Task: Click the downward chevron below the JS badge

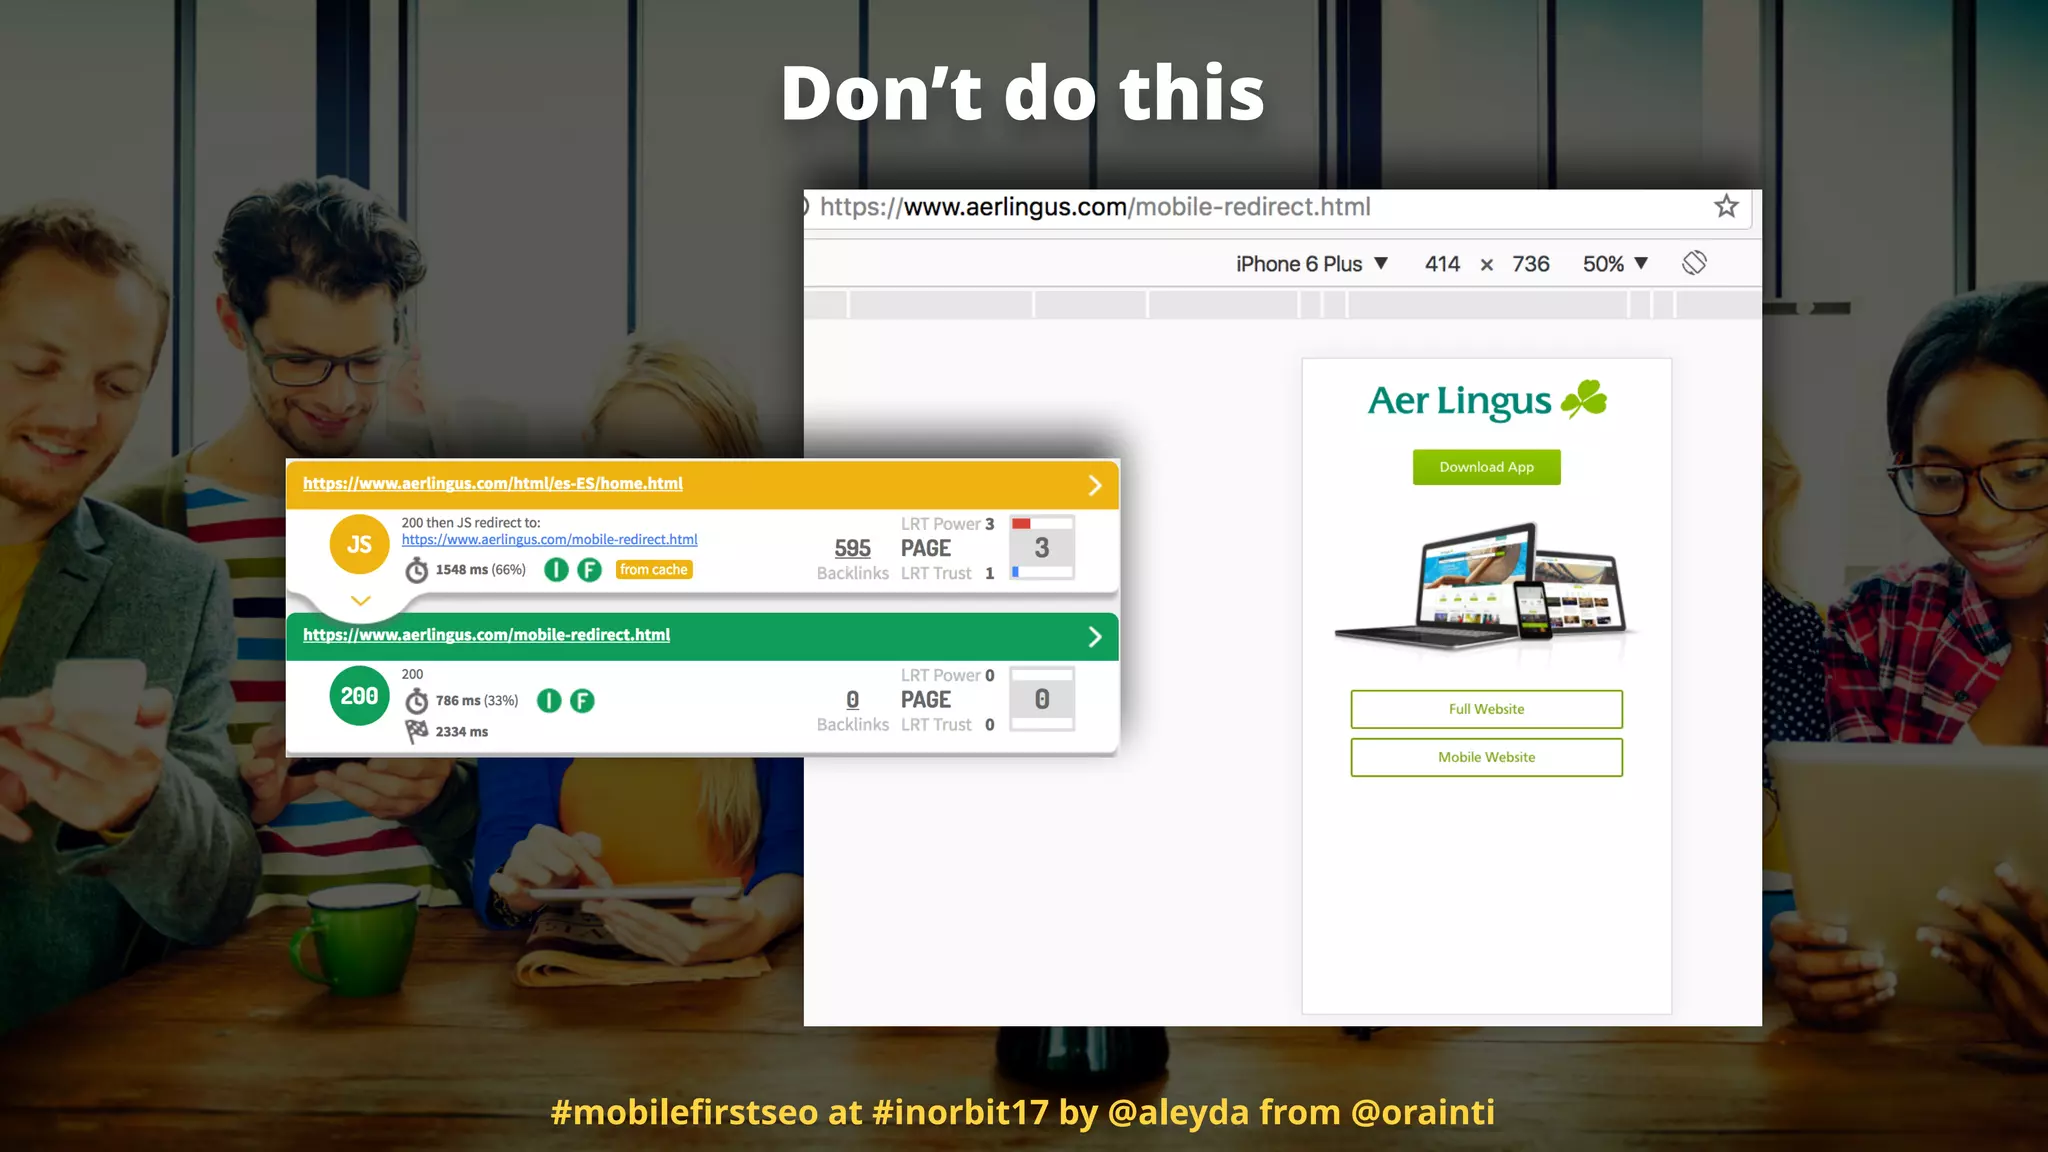Action: 360,601
